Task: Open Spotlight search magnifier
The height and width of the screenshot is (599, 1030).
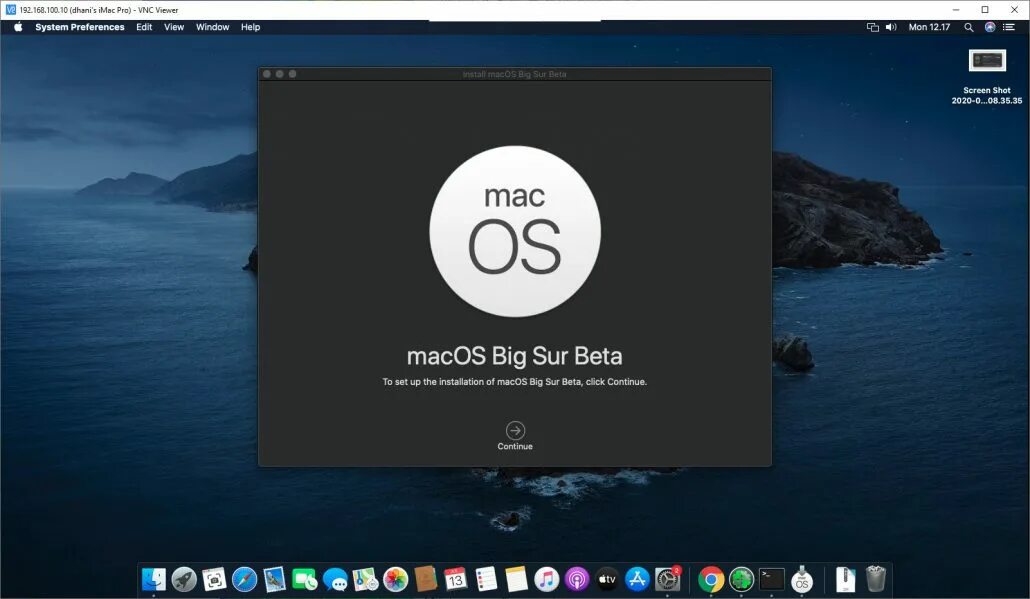Action: coord(968,27)
